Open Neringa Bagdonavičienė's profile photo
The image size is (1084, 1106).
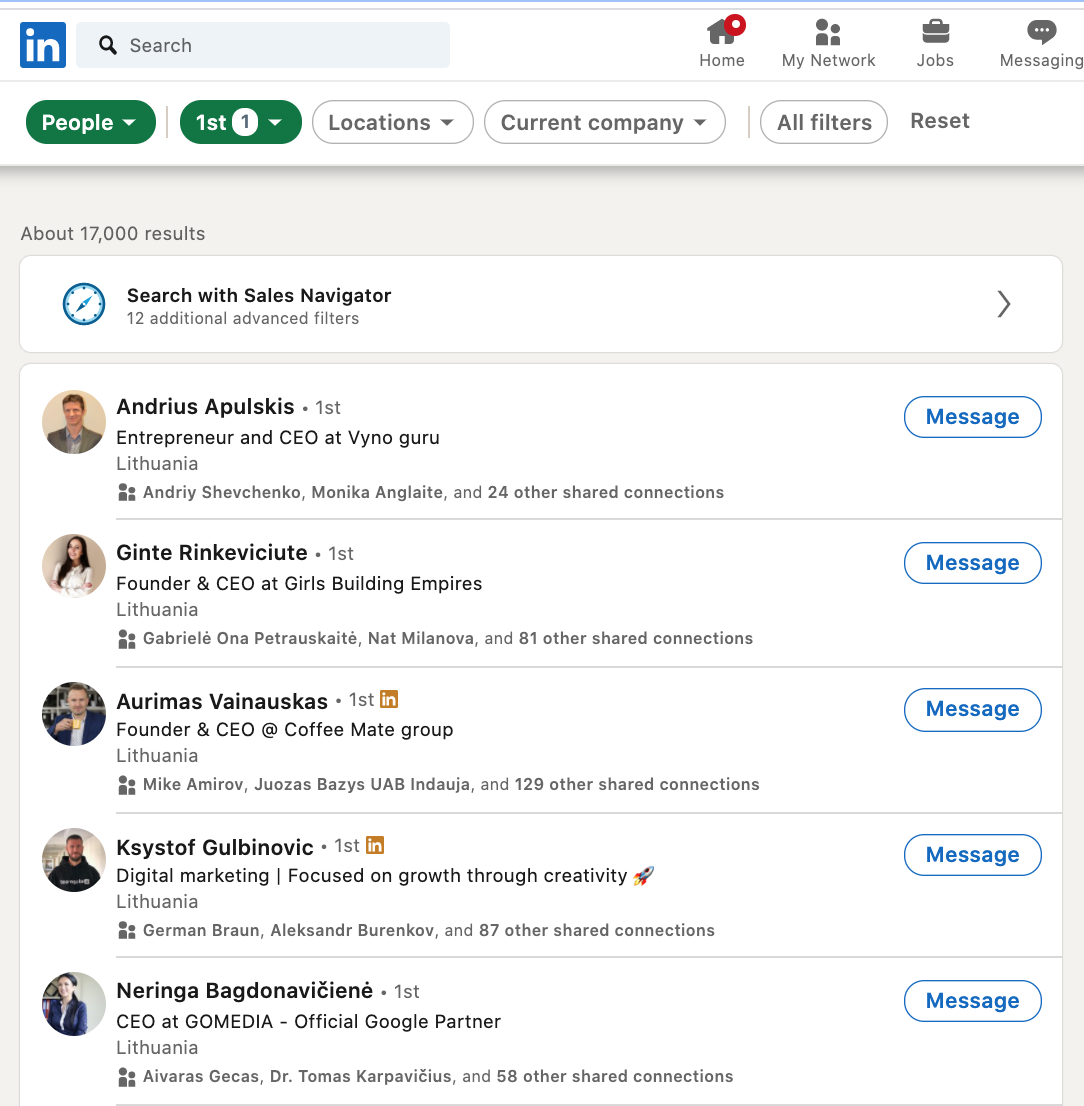pyautogui.click(x=74, y=1004)
